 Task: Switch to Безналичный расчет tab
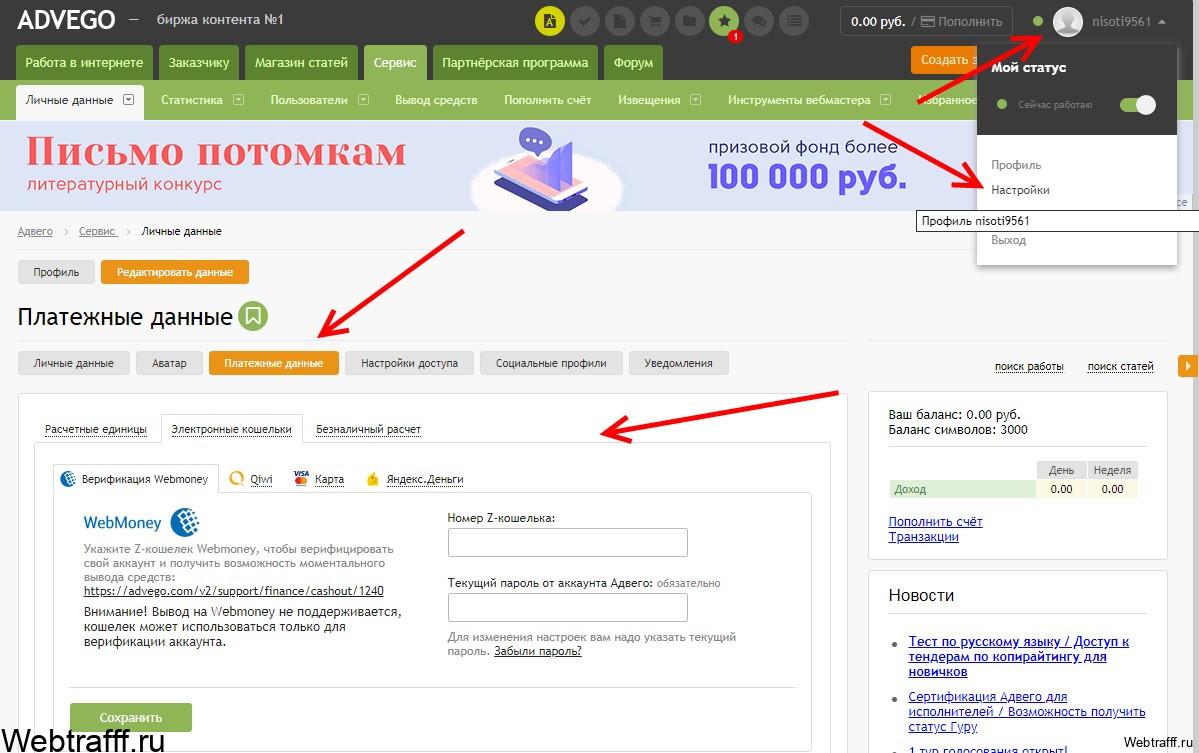click(369, 429)
